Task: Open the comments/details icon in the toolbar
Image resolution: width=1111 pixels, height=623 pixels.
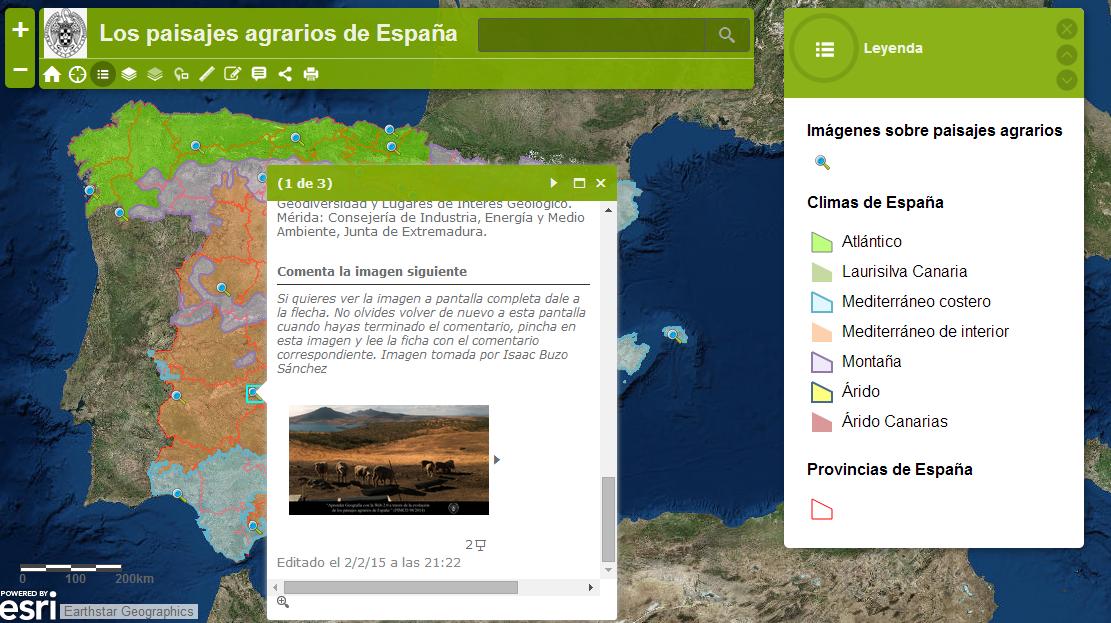Action: tap(259, 73)
